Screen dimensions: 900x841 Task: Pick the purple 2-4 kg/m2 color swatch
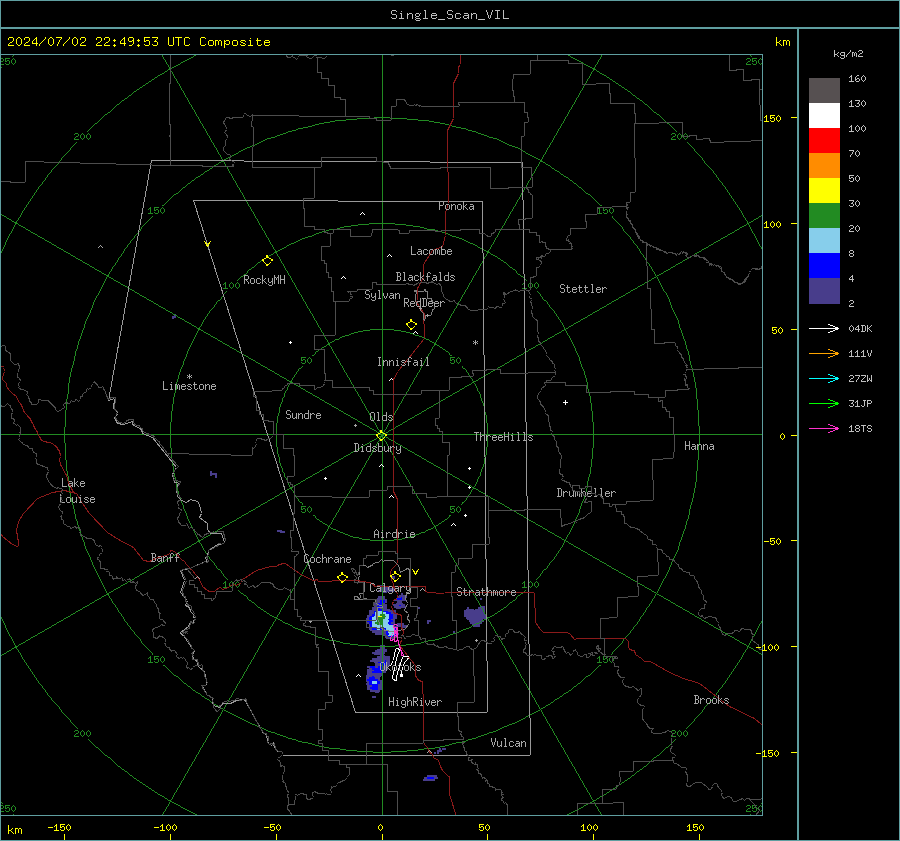pos(824,291)
